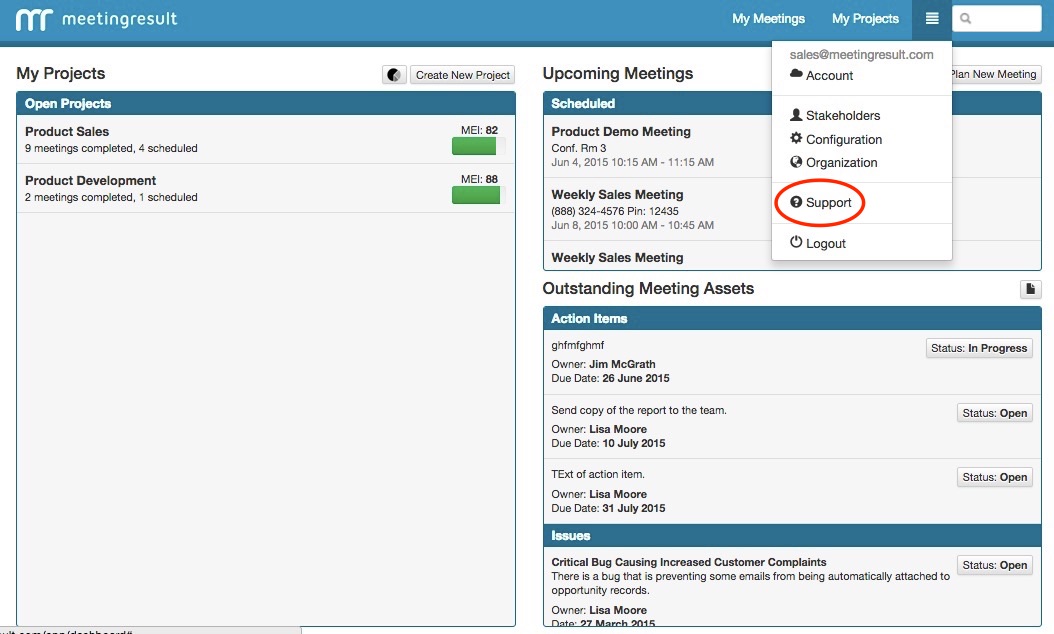Open Status: In Progress dropdown
Image resolution: width=1054 pixels, height=634 pixels.
(978, 348)
